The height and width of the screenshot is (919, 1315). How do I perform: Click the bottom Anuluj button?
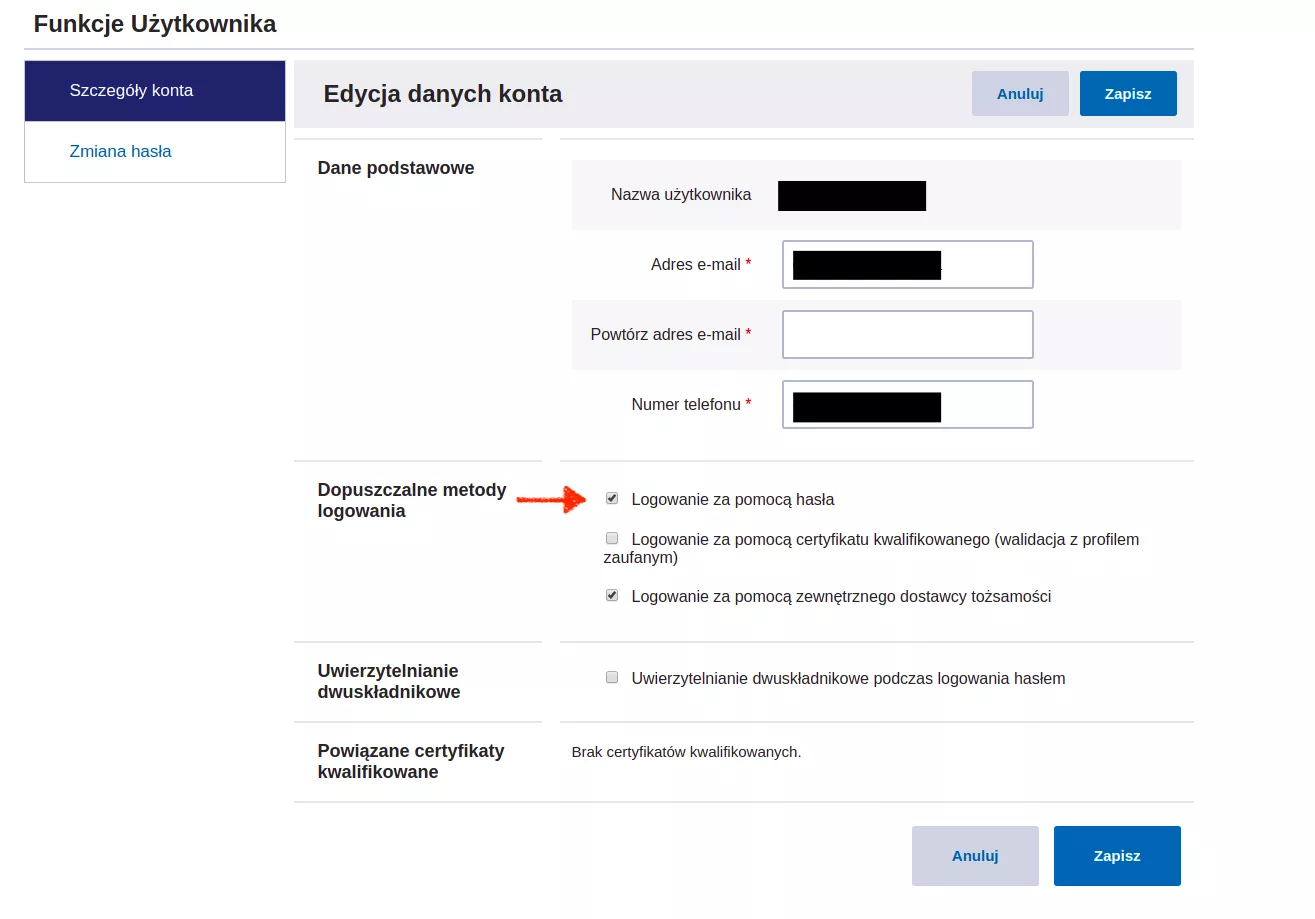coord(974,856)
